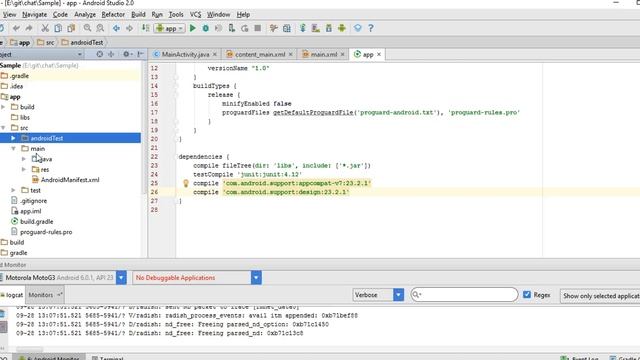This screenshot has width=640, height=360.
Task: Open the app run configuration dropdown
Action: pyautogui.click(x=169, y=28)
